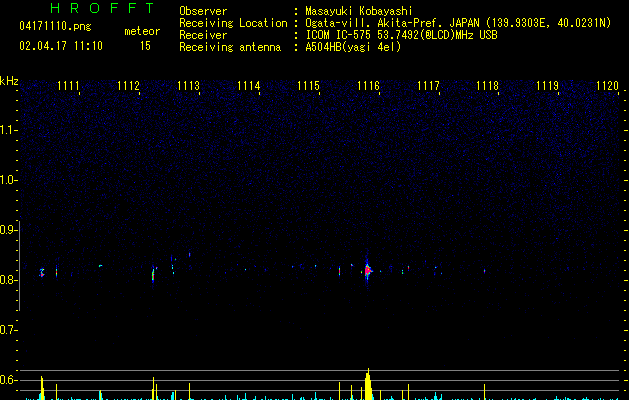Click the 1.0 kHz frequency label
Screen dimensions: 629x400
tap(8, 180)
